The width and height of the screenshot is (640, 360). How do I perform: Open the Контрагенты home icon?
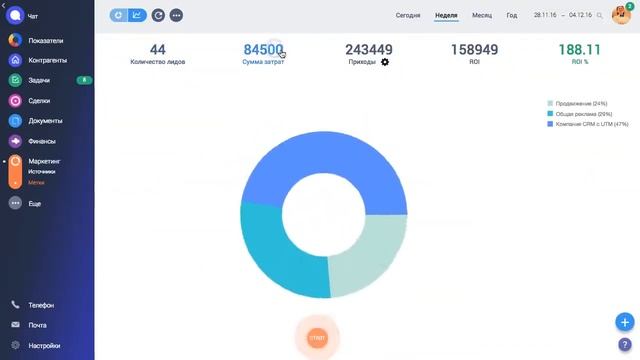15,60
